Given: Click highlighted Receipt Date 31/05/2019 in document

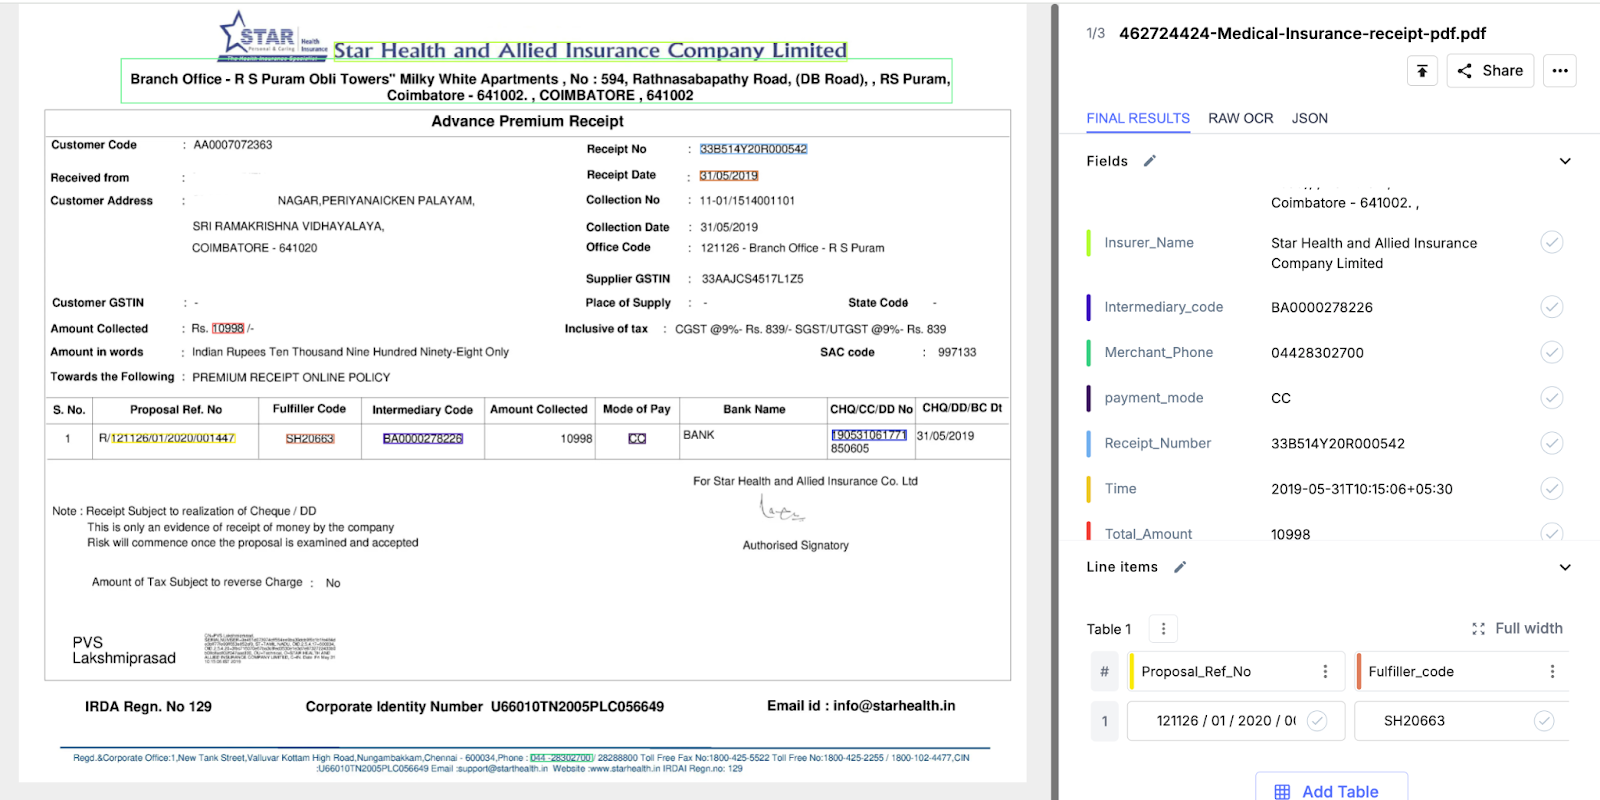Looking at the screenshot, I should pos(729,176).
